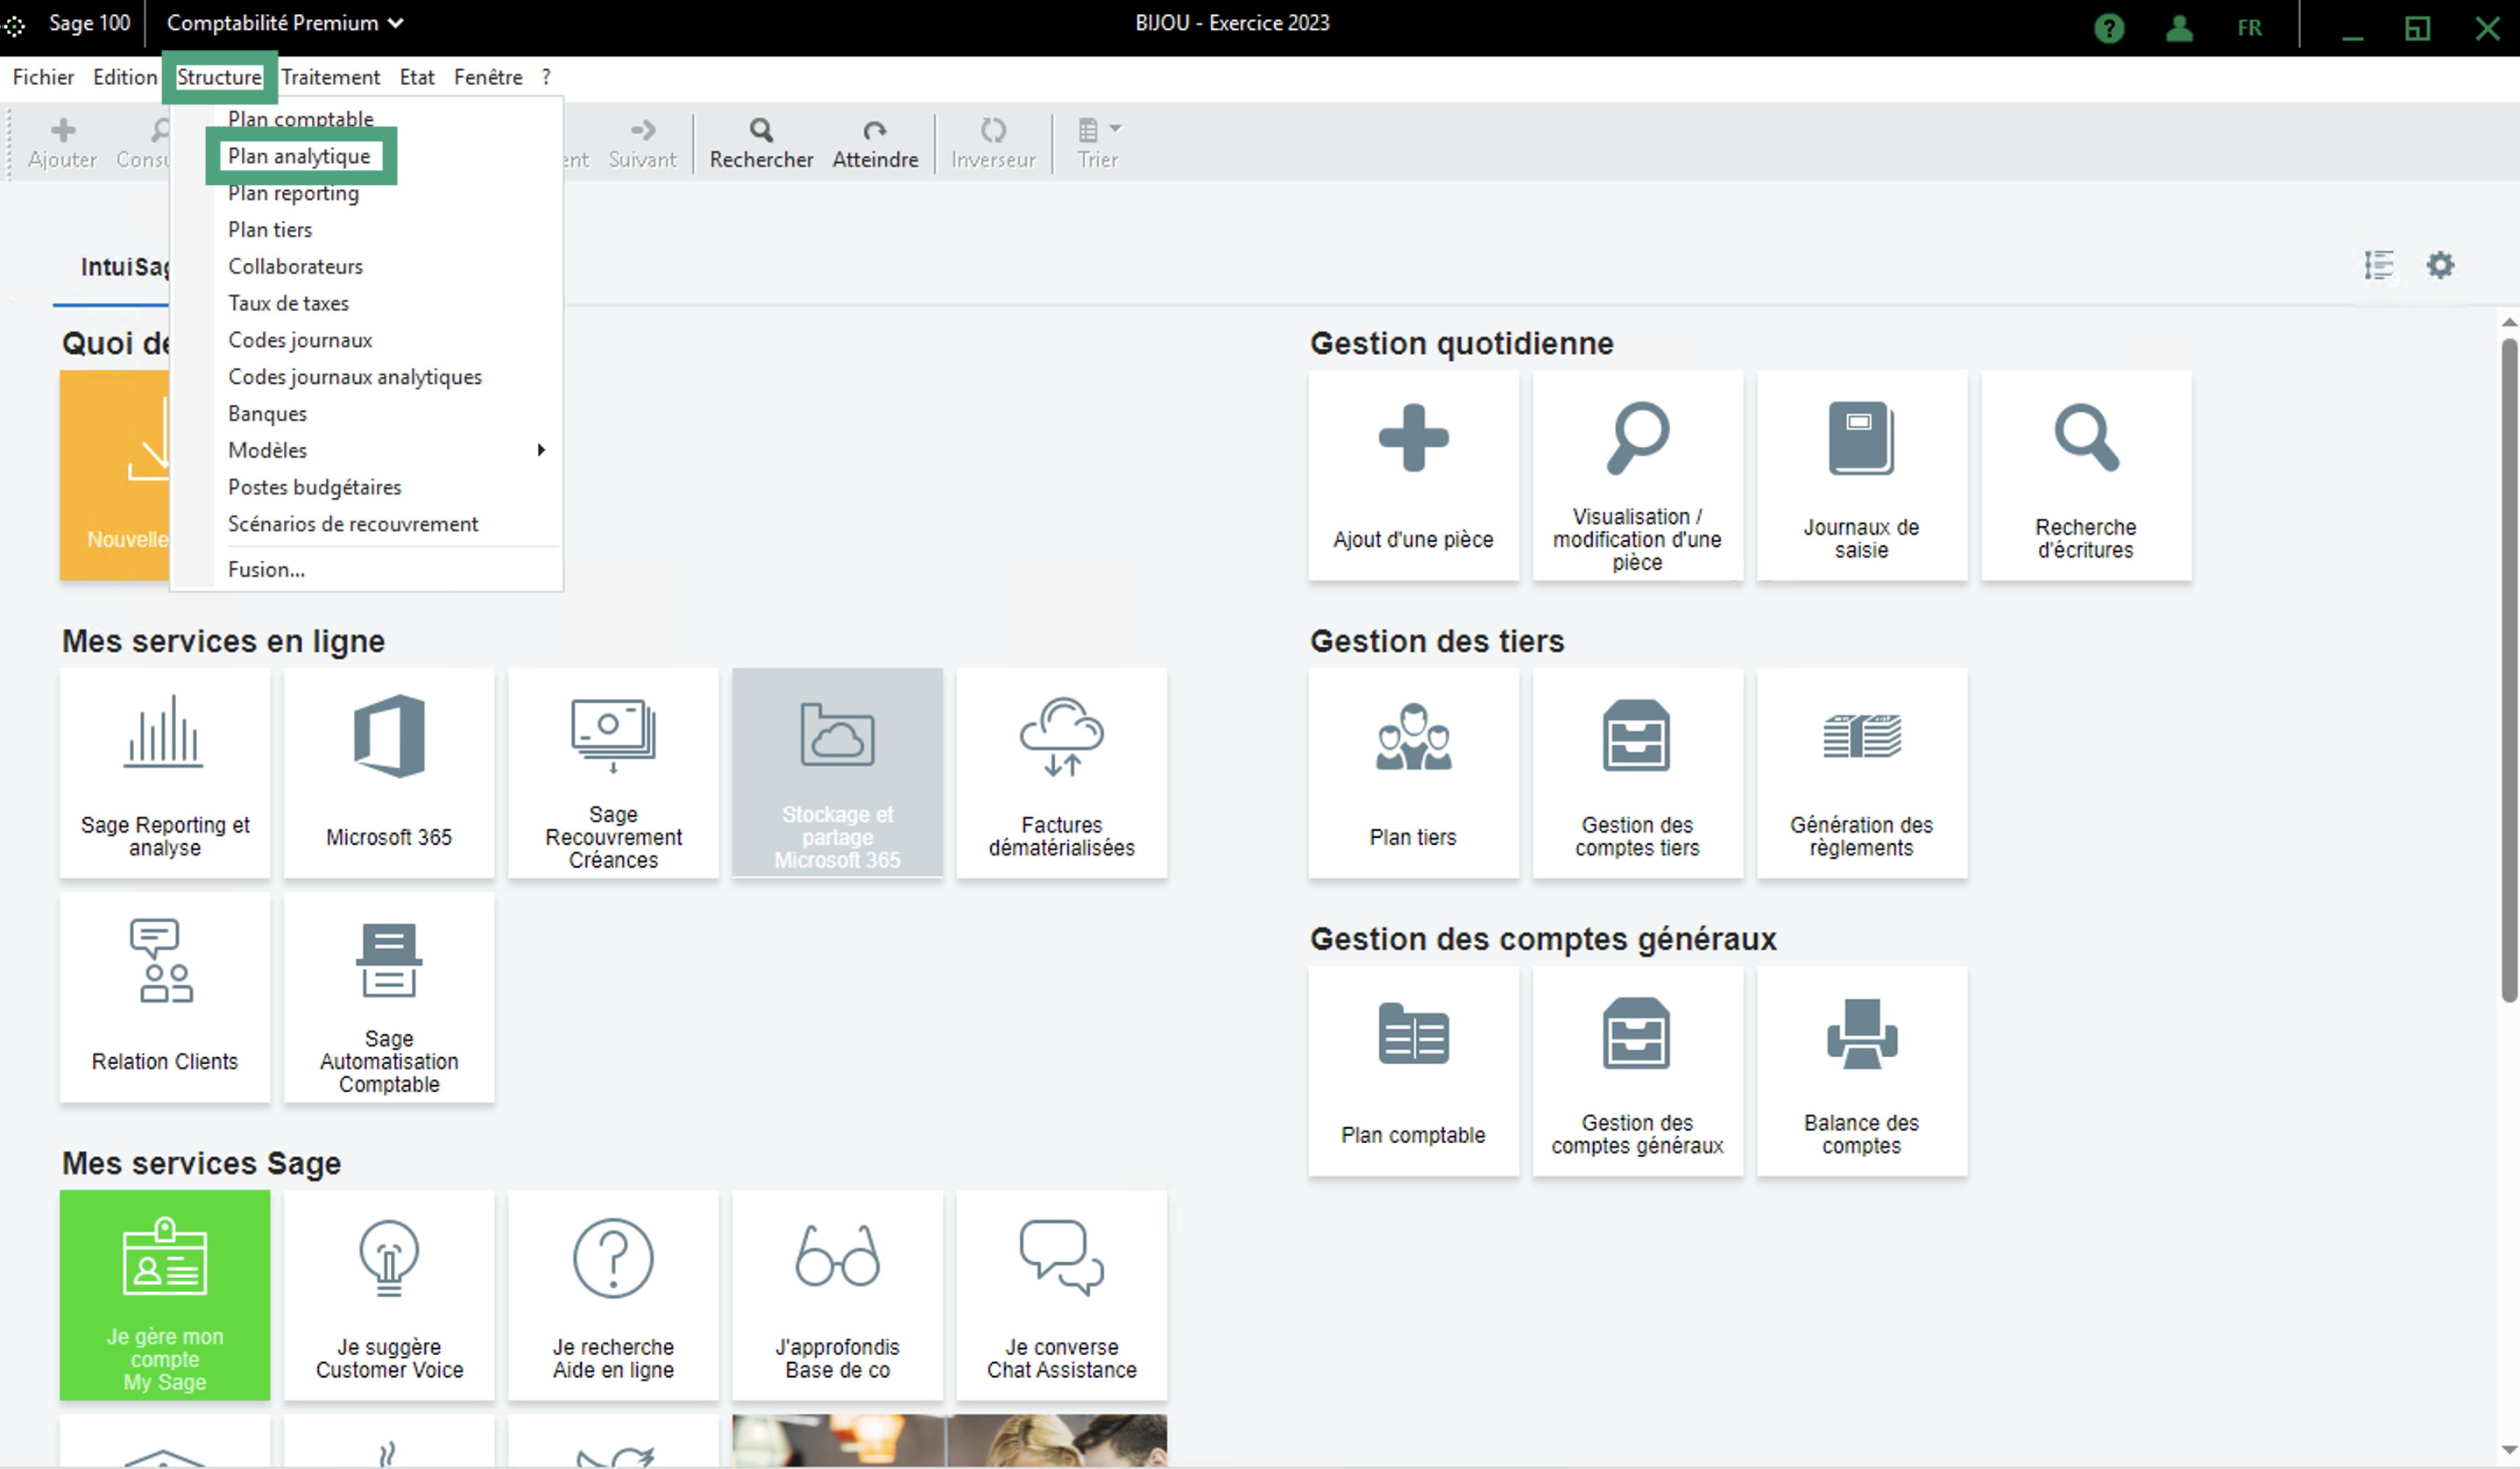
Task: Open the Factures dématérialisées tile
Action: point(1061,773)
